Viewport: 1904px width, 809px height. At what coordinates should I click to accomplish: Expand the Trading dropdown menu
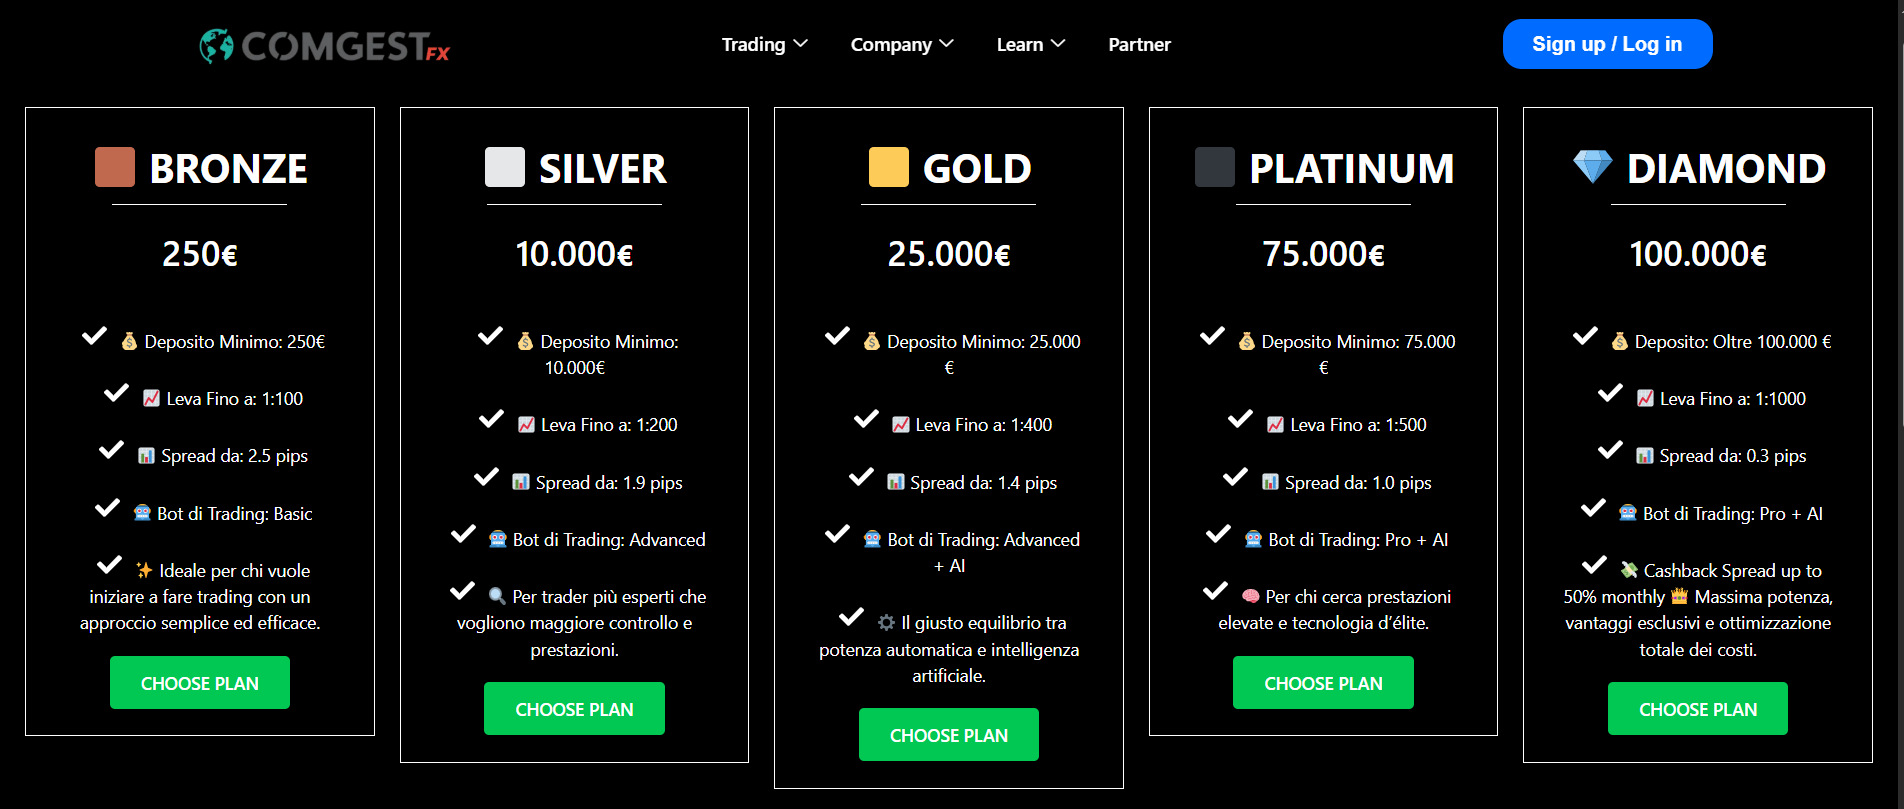764,45
